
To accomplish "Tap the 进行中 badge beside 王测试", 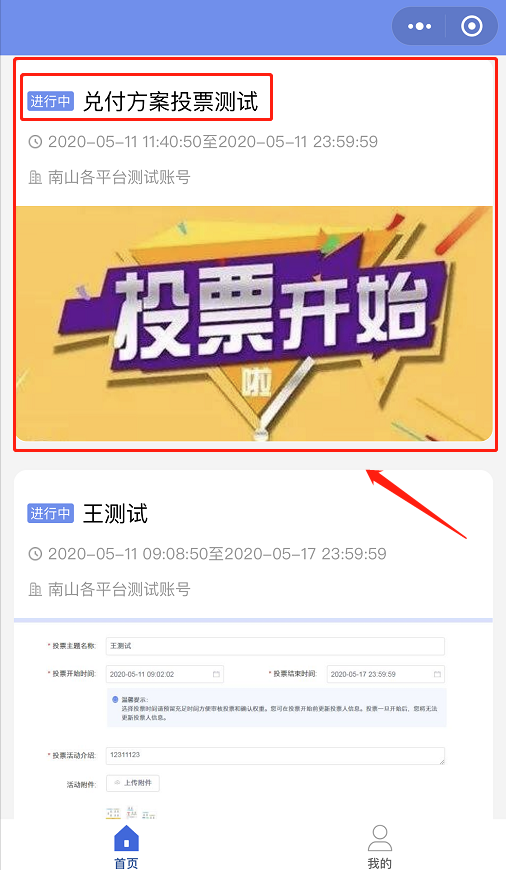I will 50,513.
